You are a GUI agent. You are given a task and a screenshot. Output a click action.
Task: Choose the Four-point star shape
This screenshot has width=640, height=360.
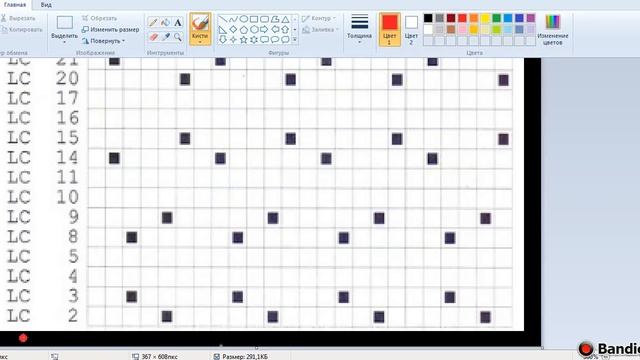233,40
